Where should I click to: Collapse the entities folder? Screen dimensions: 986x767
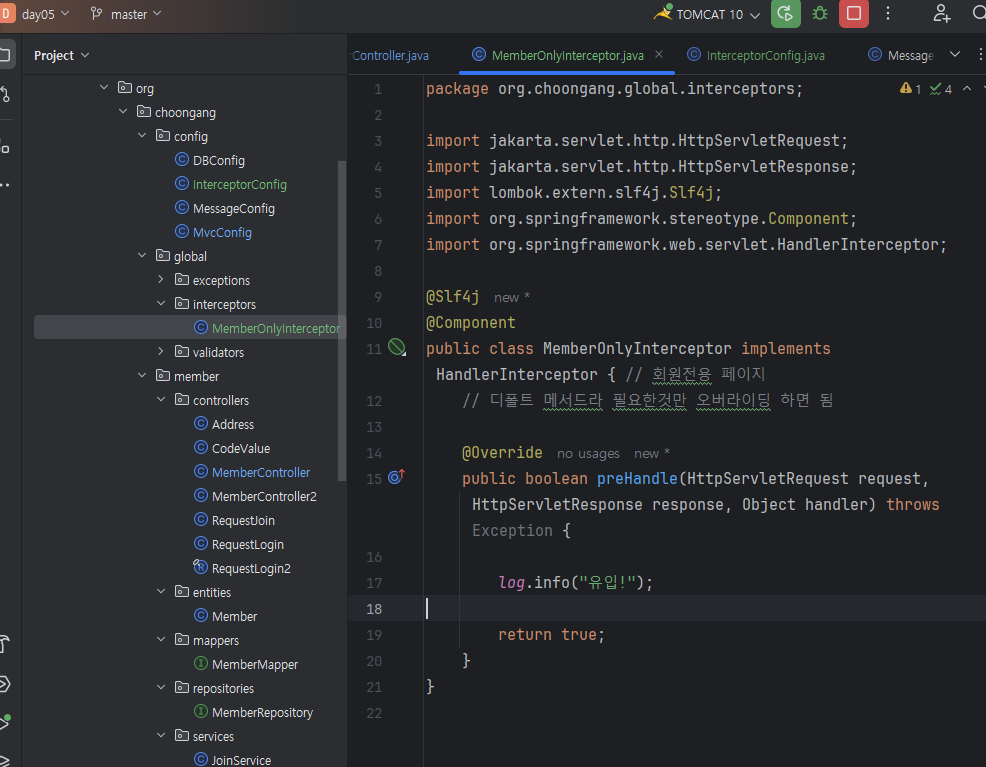(160, 591)
